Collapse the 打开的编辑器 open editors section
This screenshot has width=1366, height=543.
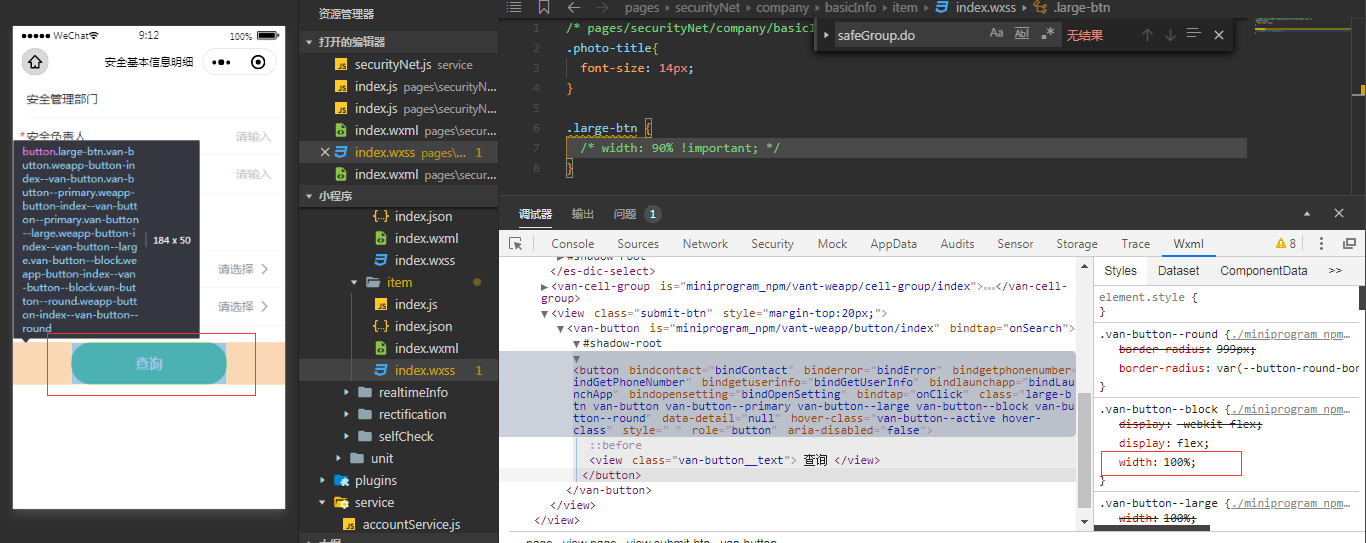[x=399, y=42]
